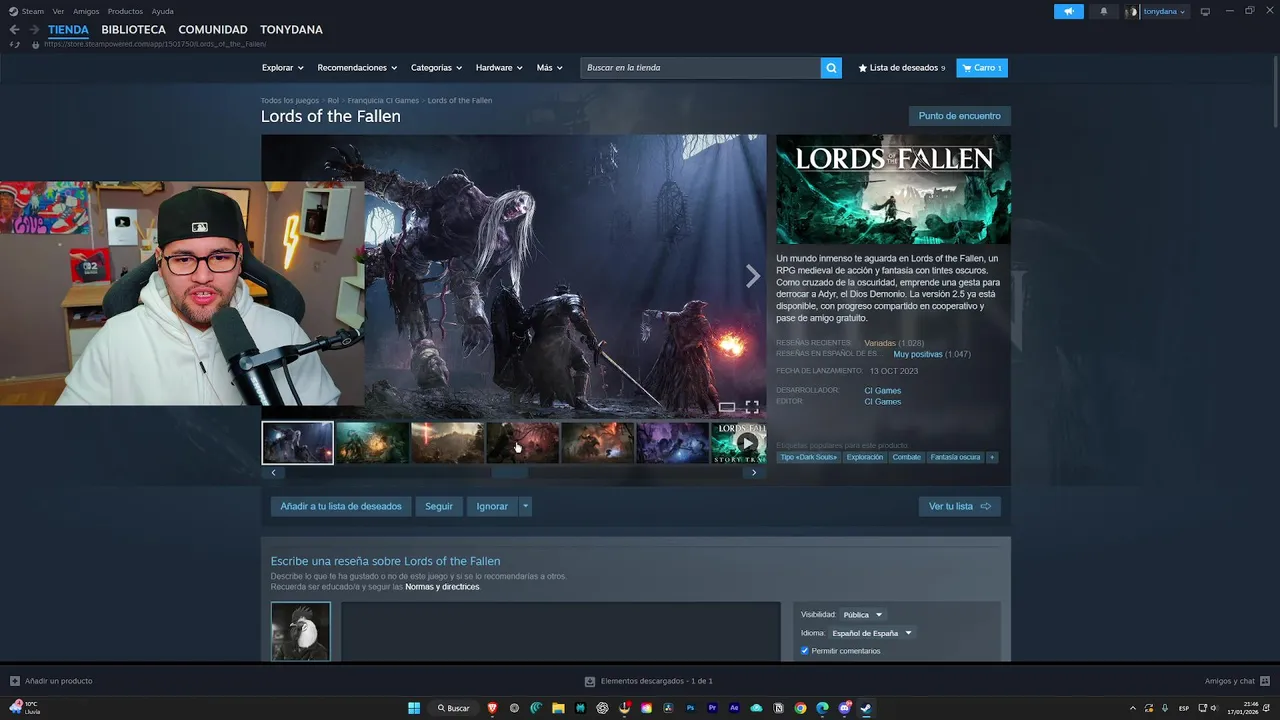Open Punto de encuentro hub

coord(959,116)
